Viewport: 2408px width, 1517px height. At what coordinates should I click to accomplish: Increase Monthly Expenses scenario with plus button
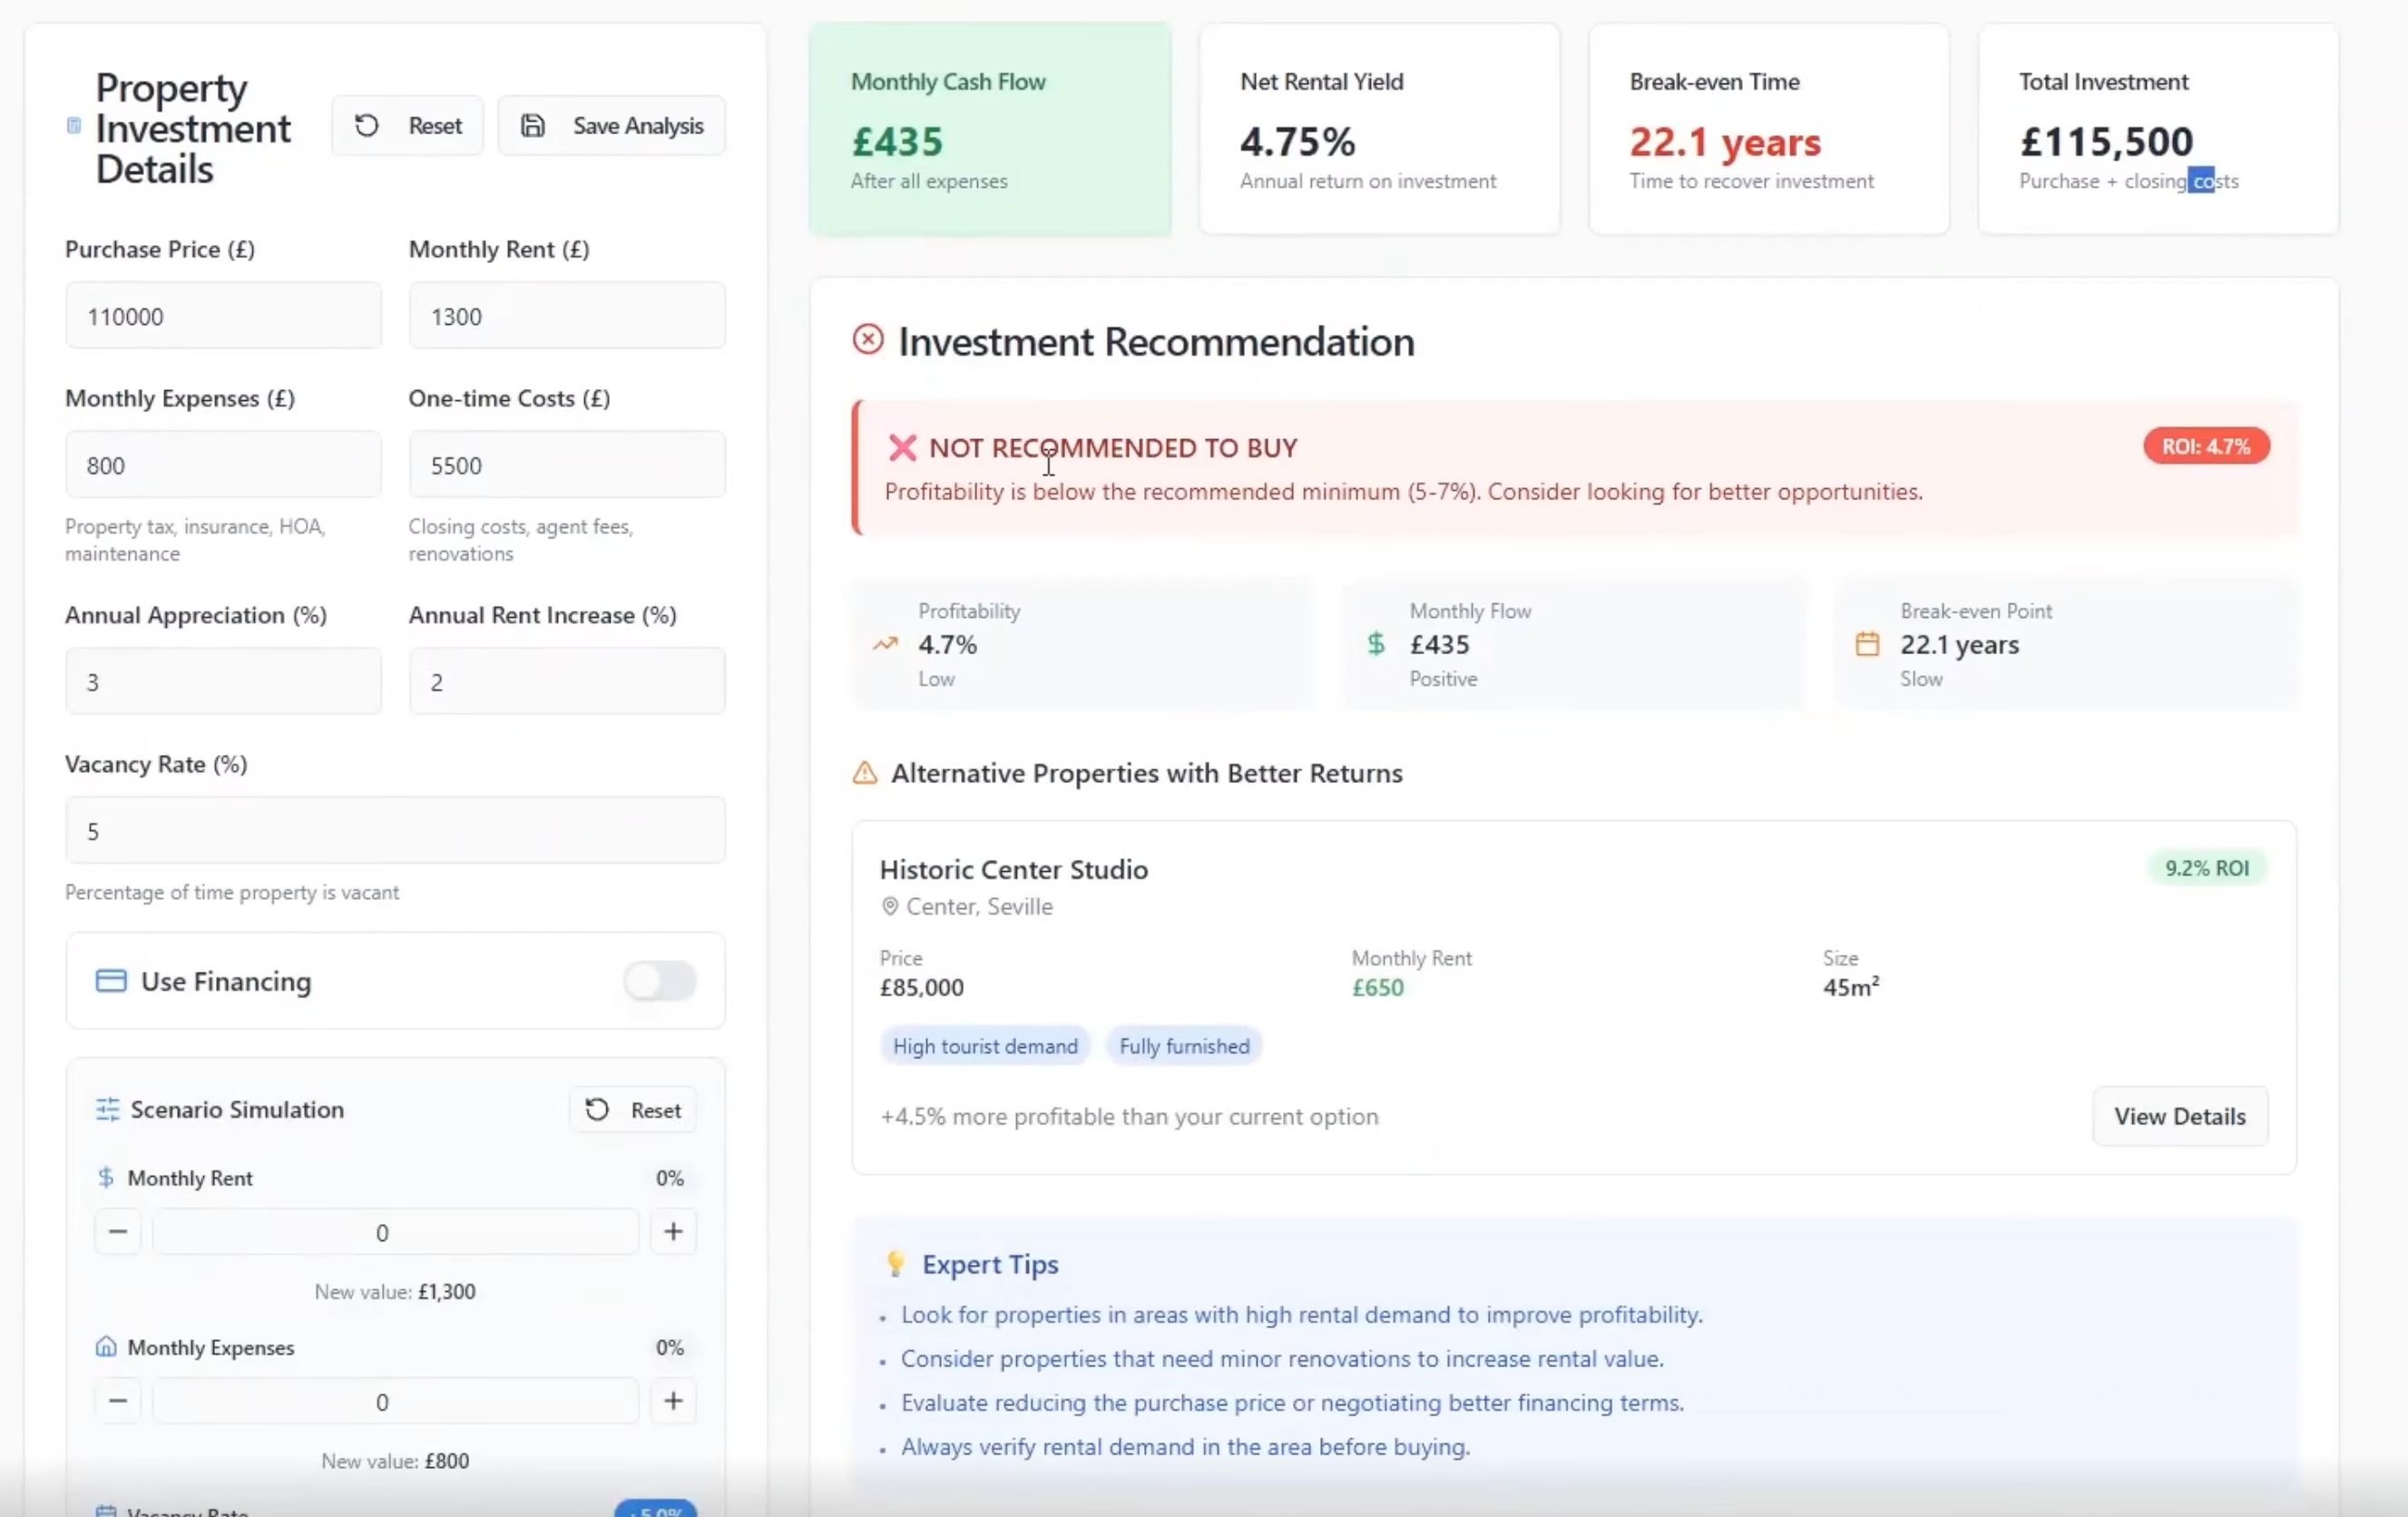tap(673, 1401)
